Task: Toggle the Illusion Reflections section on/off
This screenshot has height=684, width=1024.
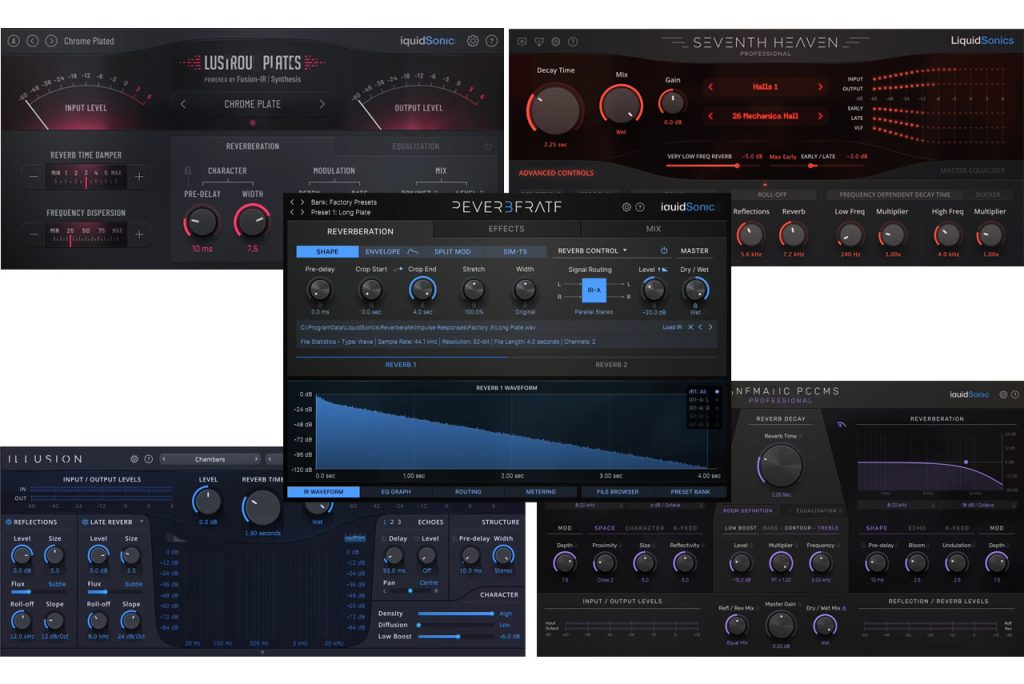Action: [x=10, y=522]
